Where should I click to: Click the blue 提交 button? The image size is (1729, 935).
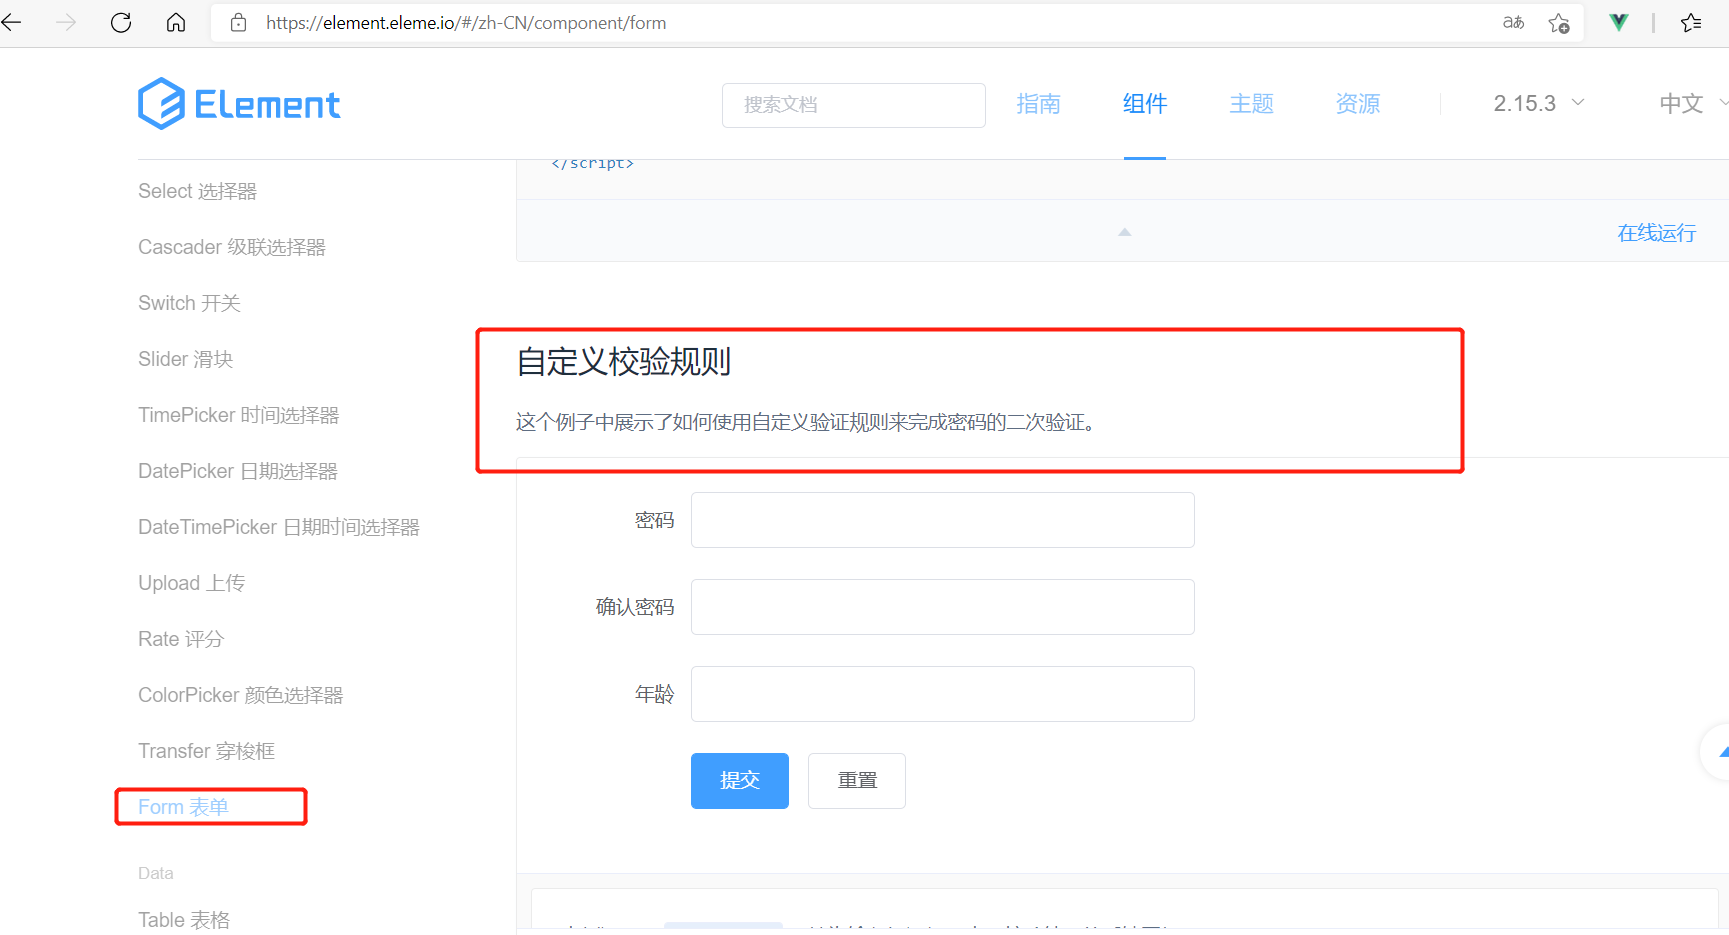(x=740, y=781)
